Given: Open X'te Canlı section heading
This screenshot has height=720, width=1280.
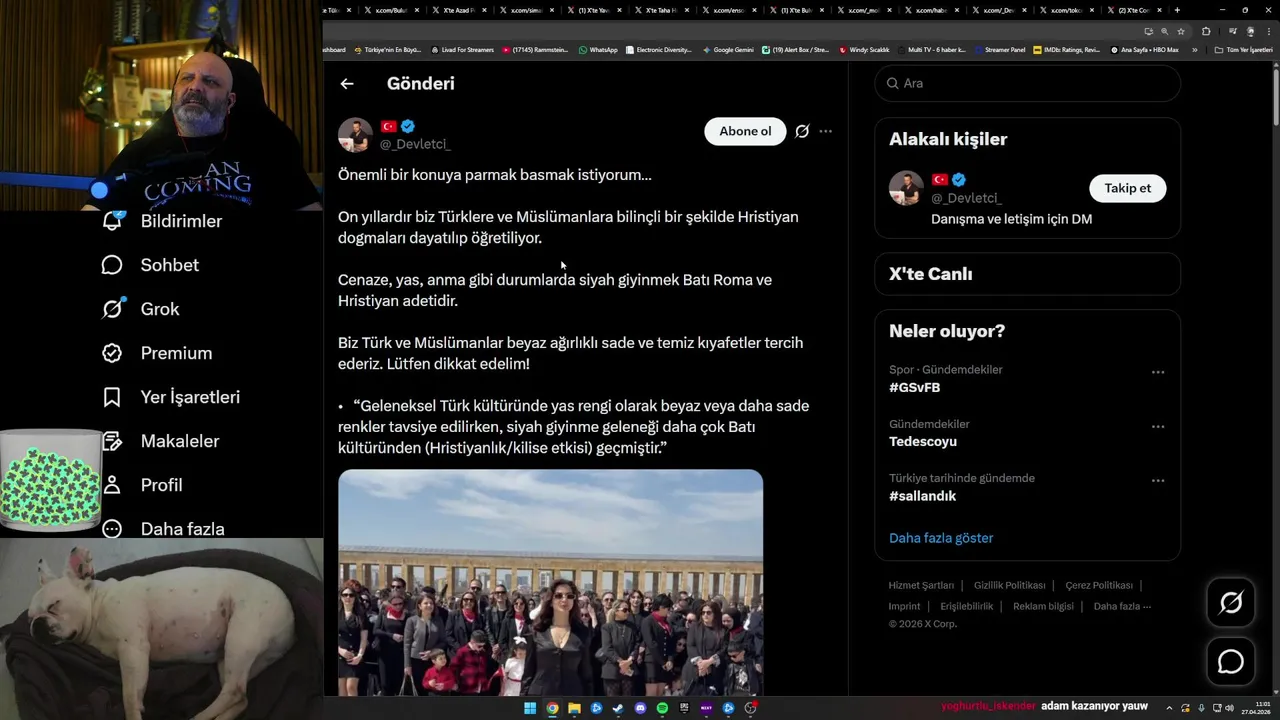Looking at the screenshot, I should coord(930,274).
